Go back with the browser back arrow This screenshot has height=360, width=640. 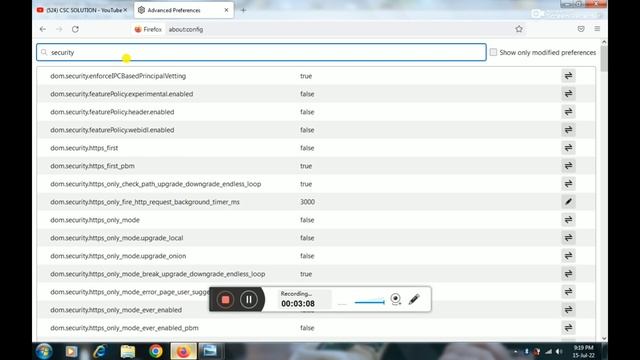[43, 29]
